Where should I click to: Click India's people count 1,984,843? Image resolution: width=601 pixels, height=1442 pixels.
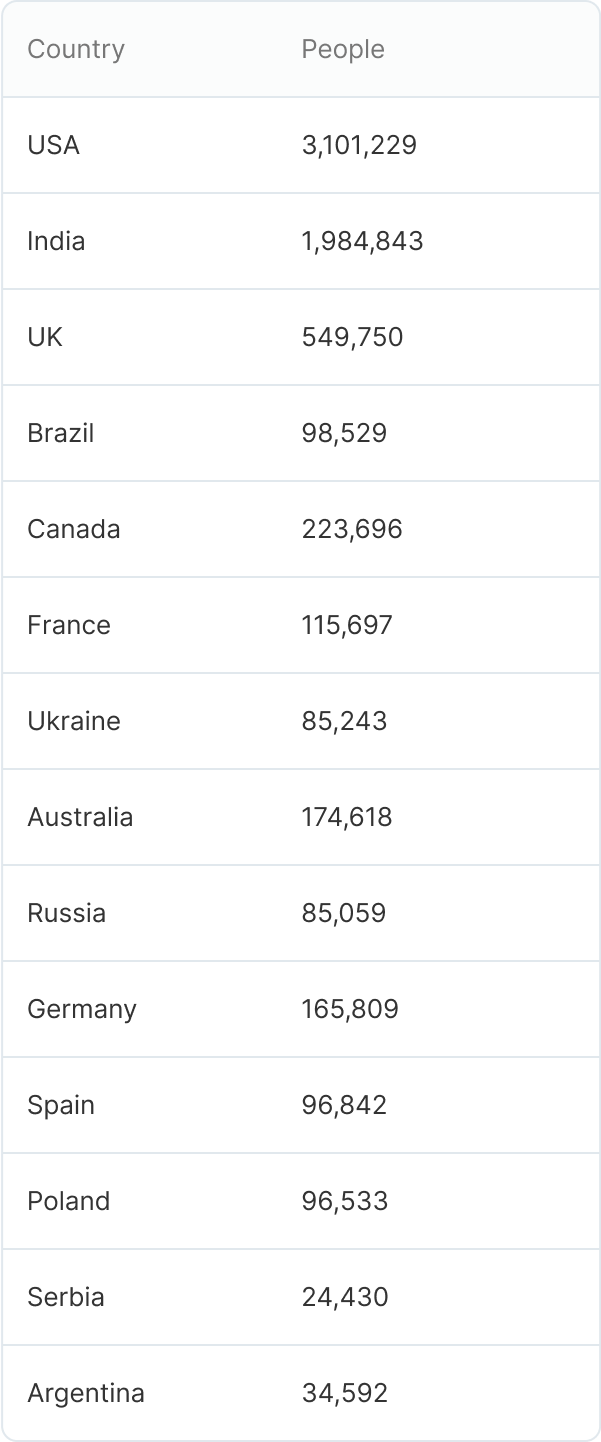(x=362, y=241)
